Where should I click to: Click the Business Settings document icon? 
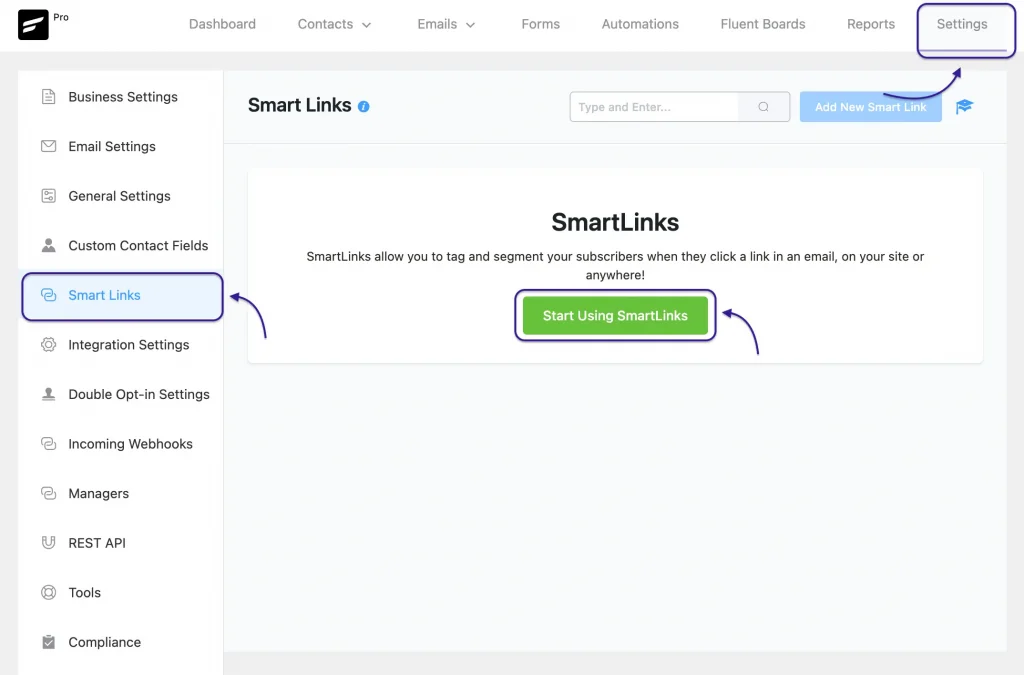coord(47,96)
